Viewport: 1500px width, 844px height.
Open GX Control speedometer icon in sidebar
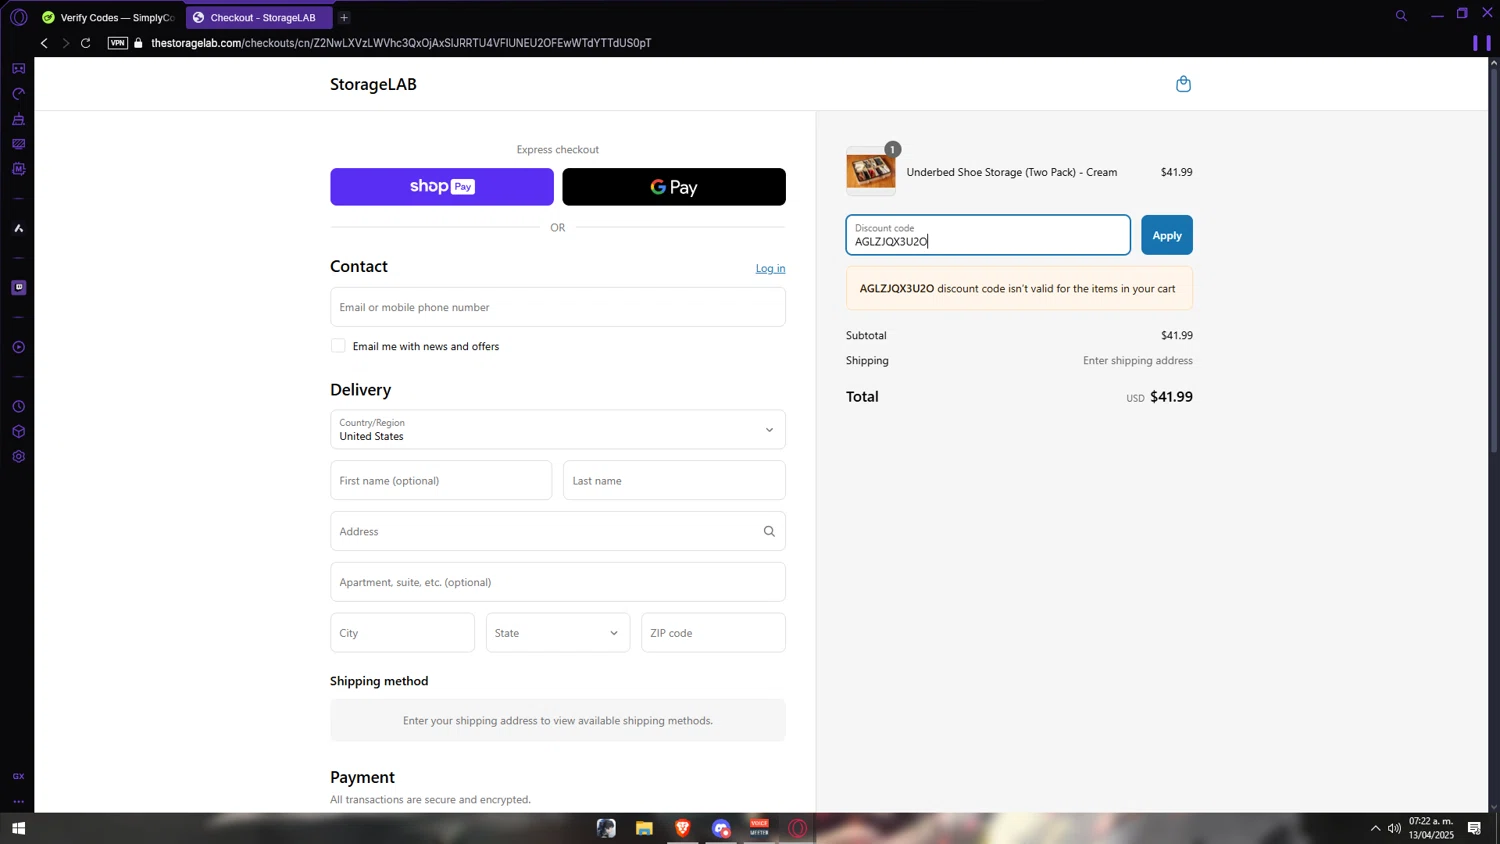point(18,94)
